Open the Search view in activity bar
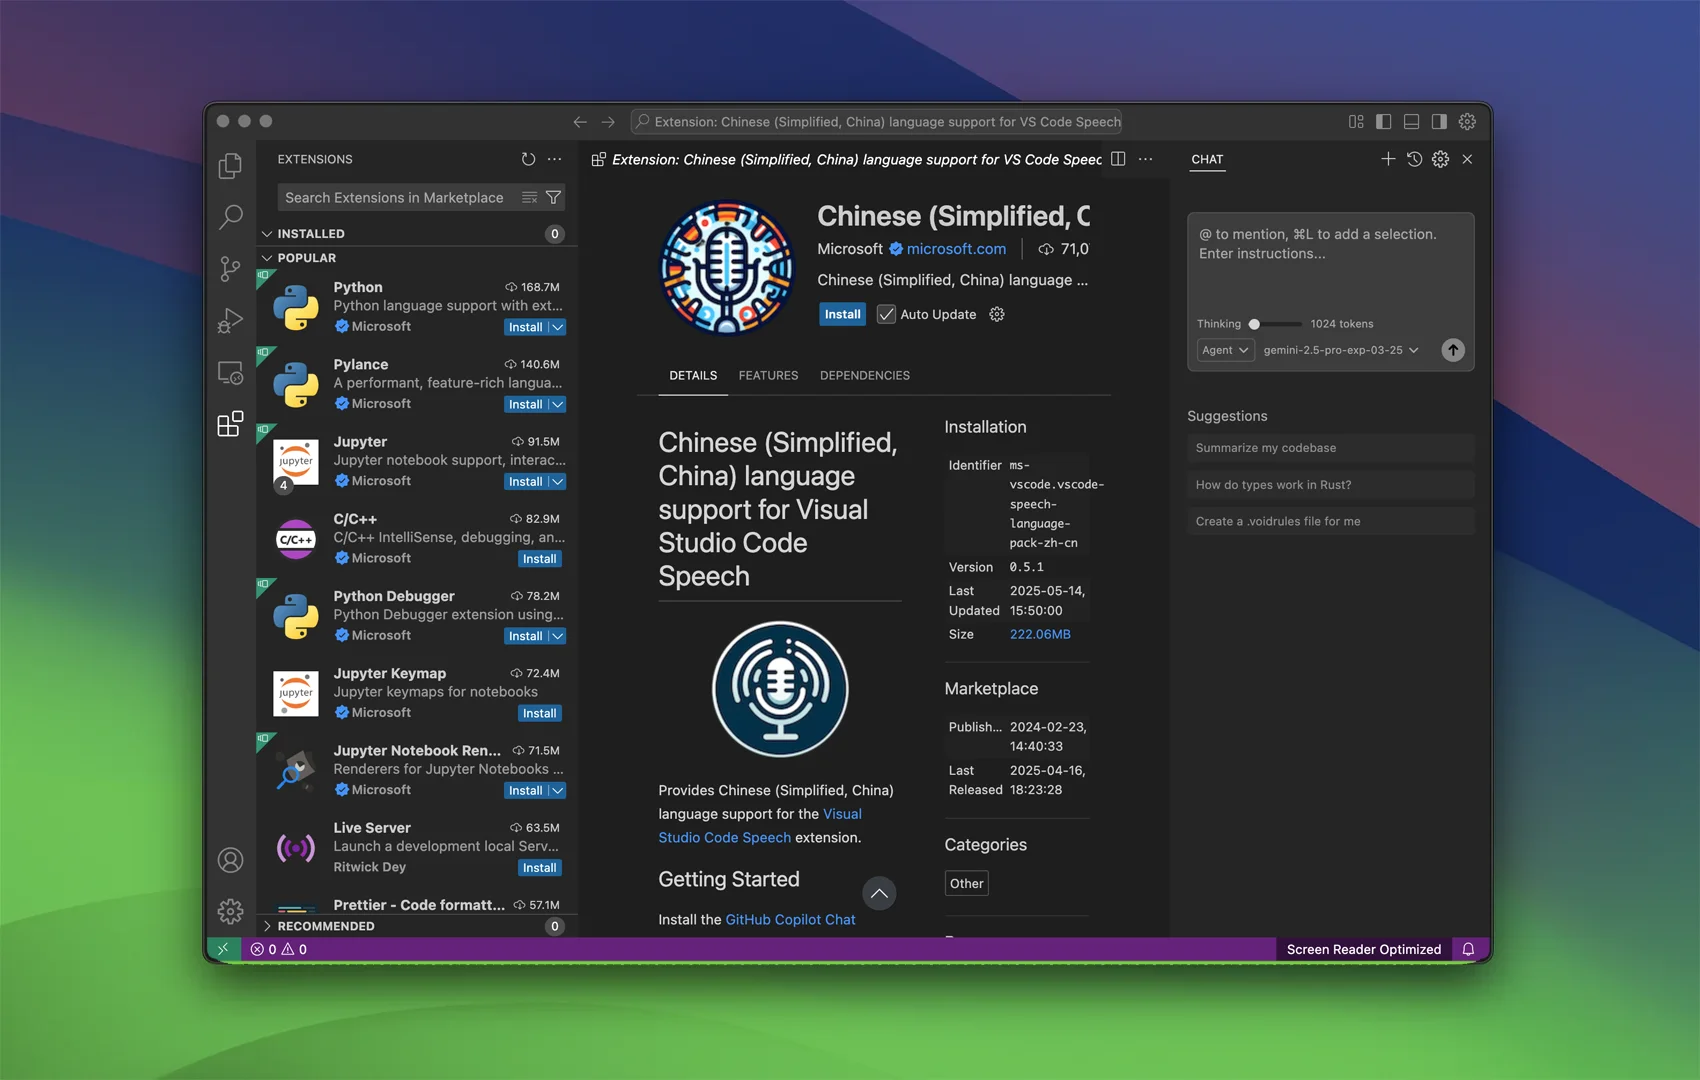1700x1080 pixels. tap(230, 216)
